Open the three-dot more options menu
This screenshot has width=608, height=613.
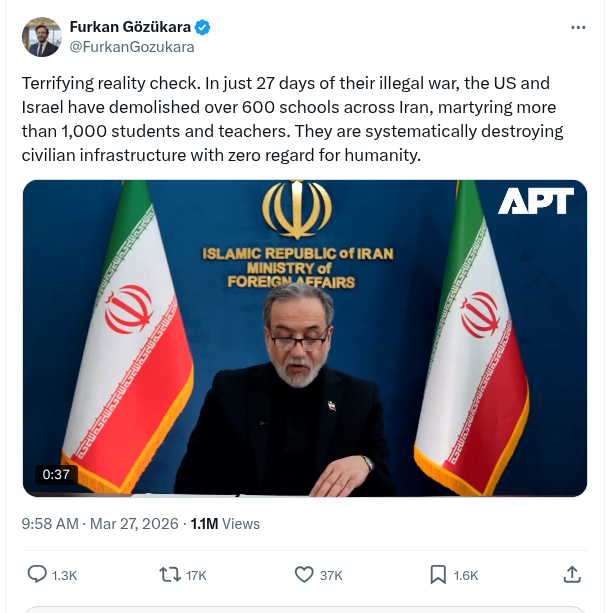578,27
